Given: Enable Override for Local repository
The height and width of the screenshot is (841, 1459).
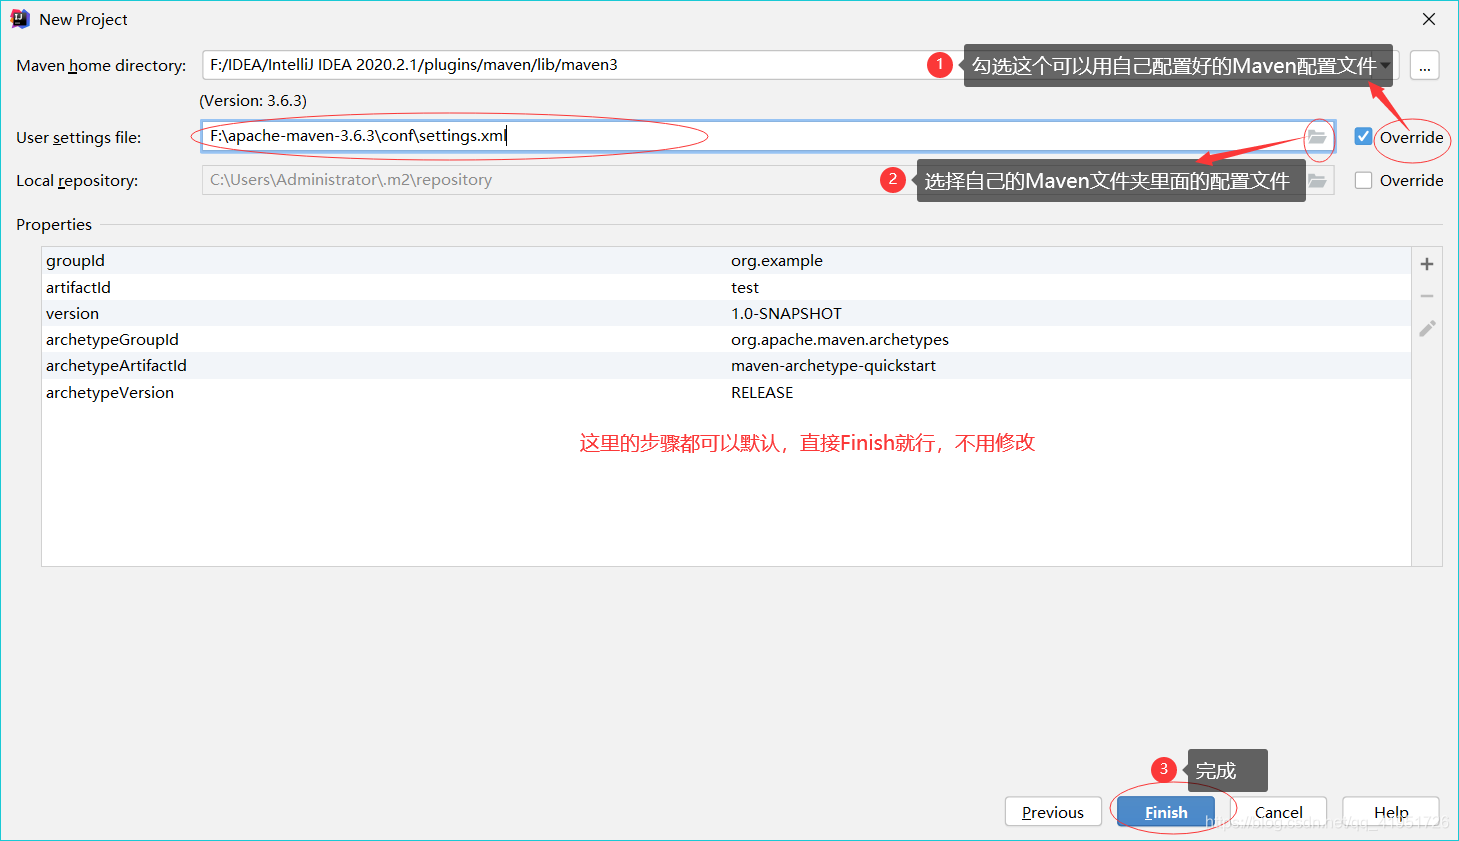Looking at the screenshot, I should pyautogui.click(x=1363, y=180).
